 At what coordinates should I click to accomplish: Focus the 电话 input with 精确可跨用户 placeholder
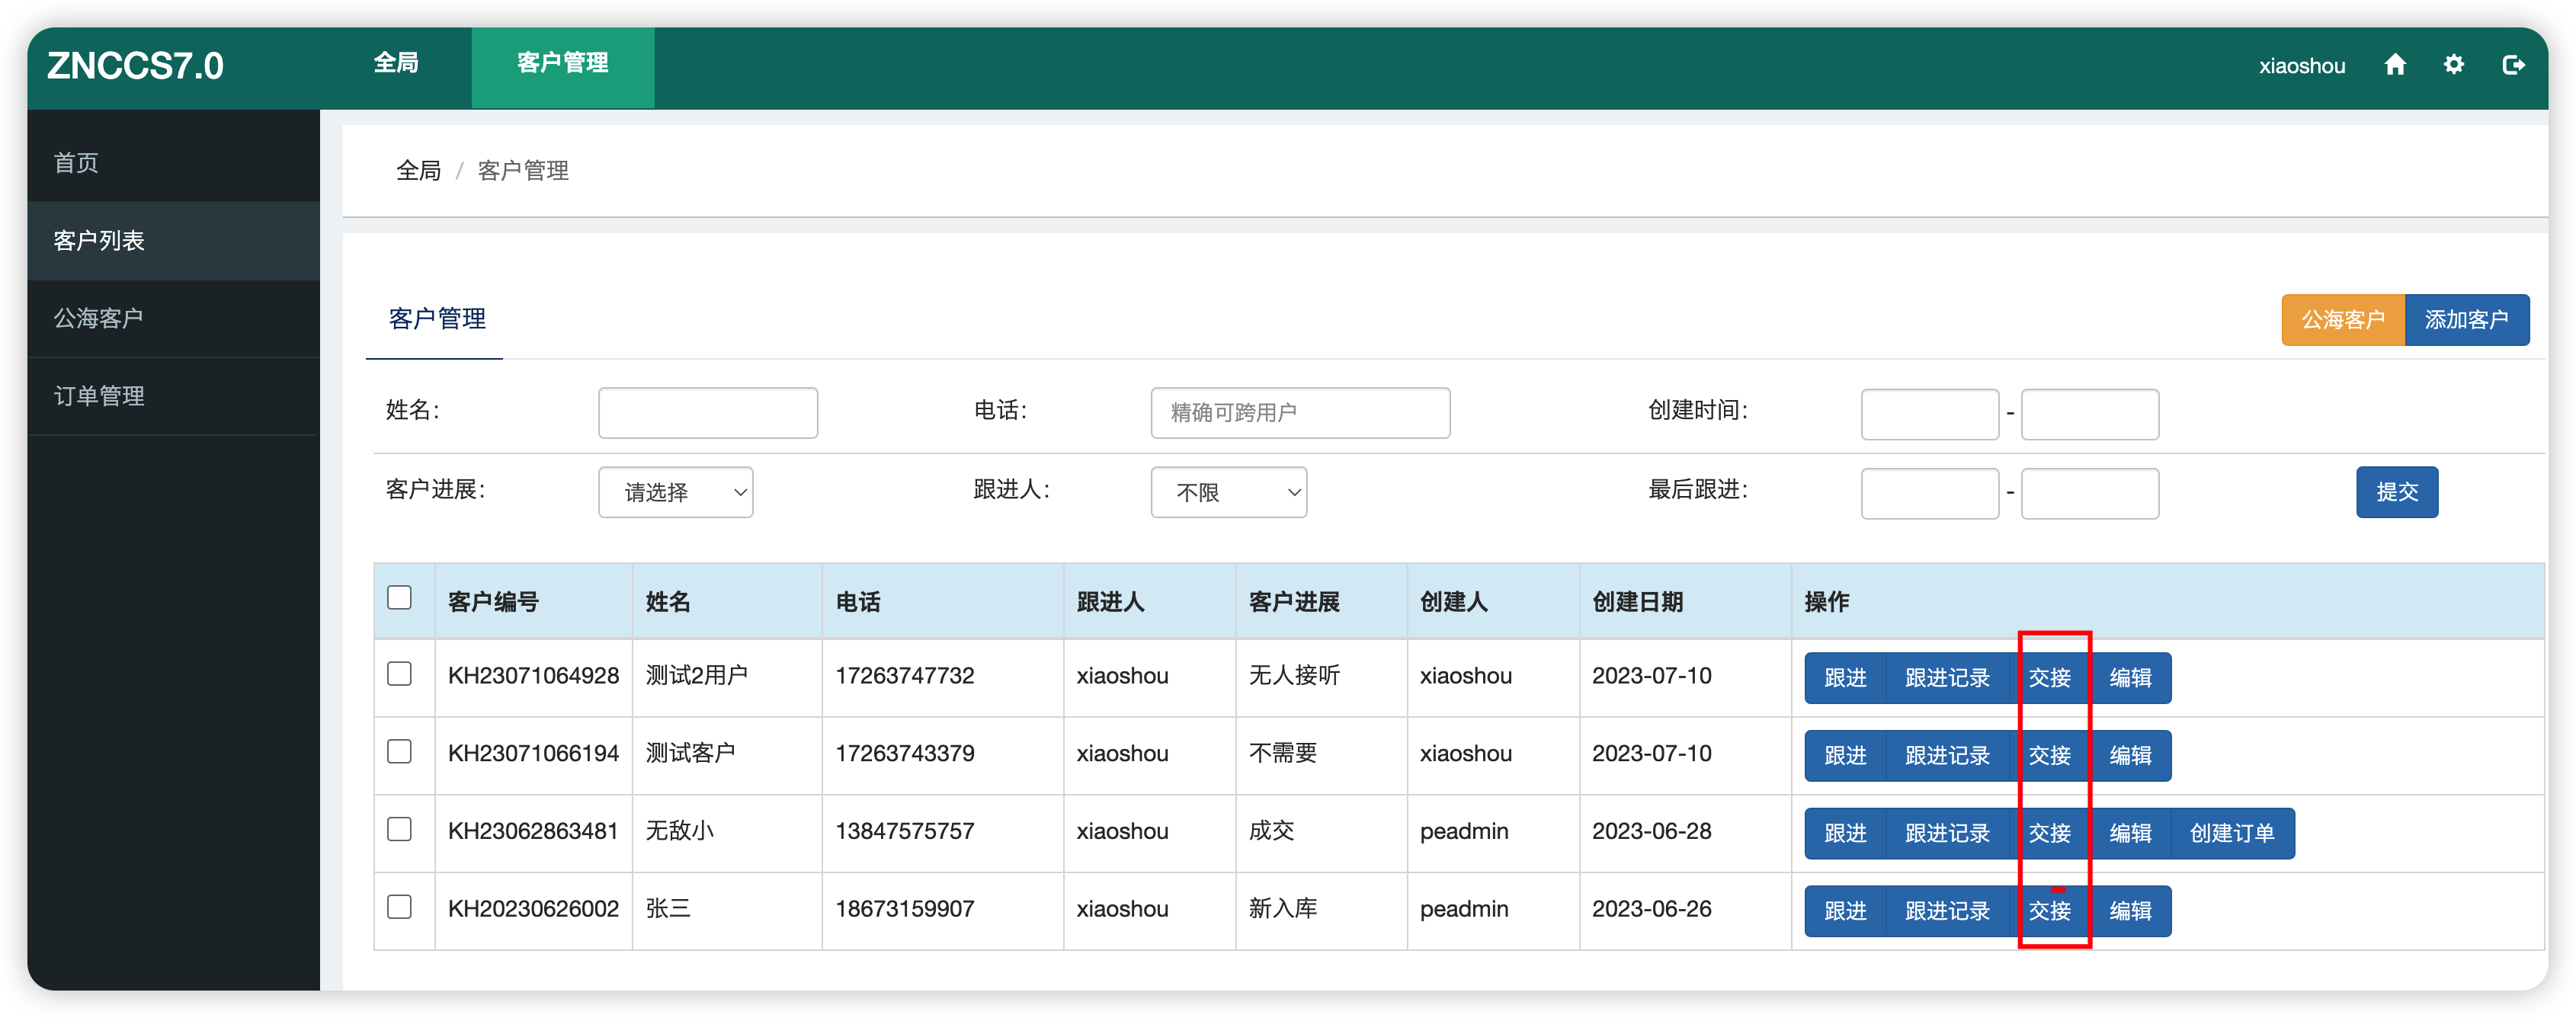(1300, 413)
